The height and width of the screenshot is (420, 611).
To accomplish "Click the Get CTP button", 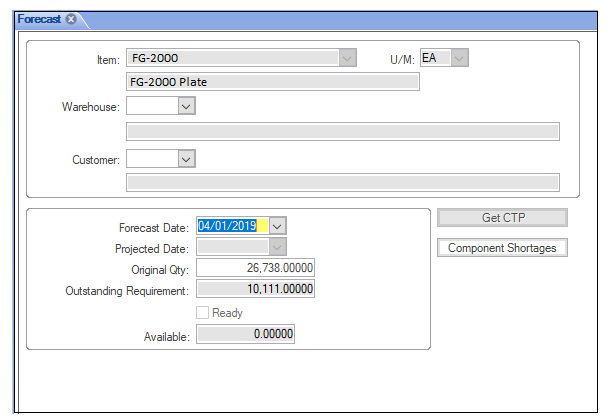I will [x=502, y=217].
